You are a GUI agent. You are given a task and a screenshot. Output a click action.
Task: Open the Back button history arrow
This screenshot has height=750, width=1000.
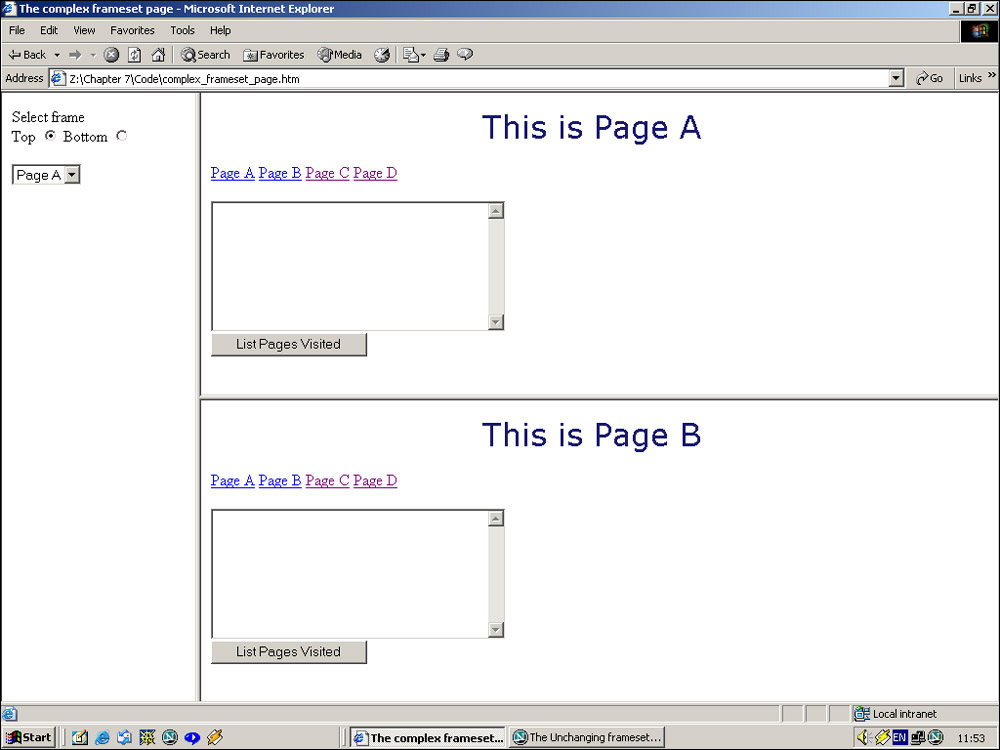57,55
